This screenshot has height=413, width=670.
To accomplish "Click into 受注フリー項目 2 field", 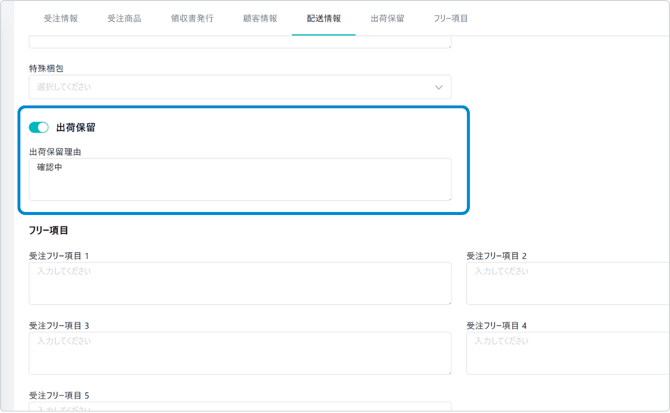I will [x=567, y=284].
